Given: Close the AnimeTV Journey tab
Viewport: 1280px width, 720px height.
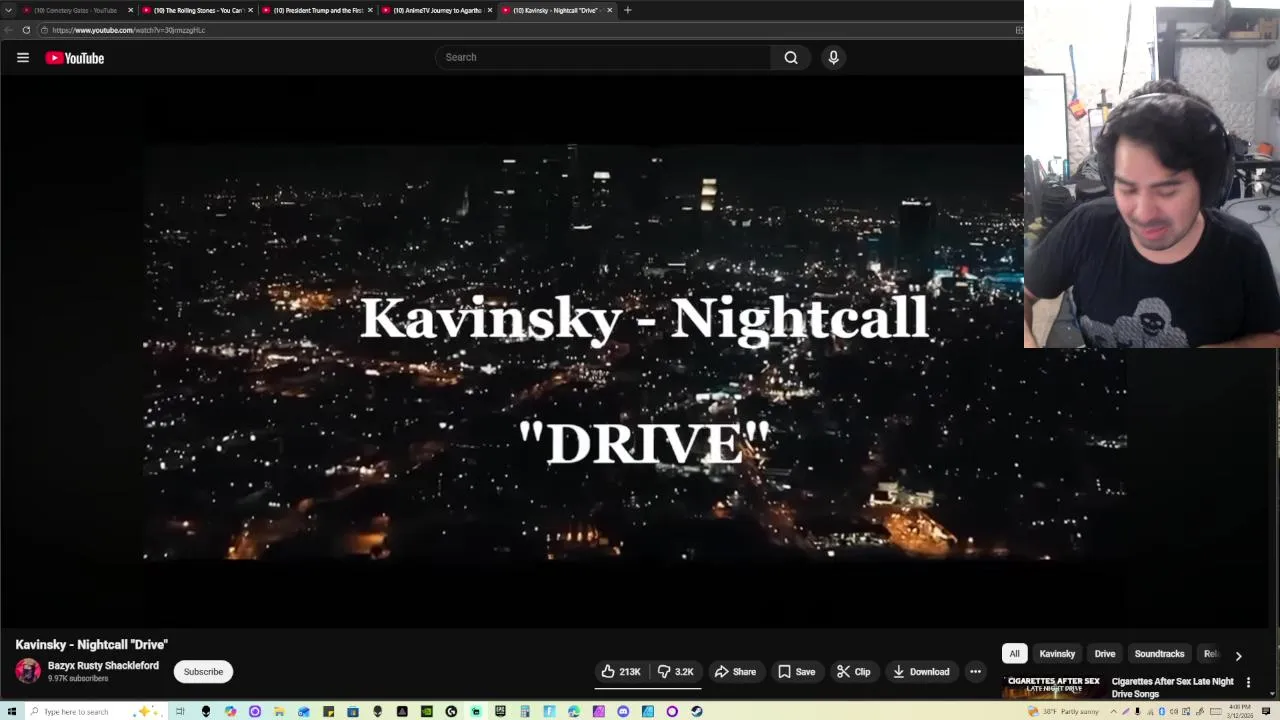Looking at the screenshot, I should tap(490, 10).
